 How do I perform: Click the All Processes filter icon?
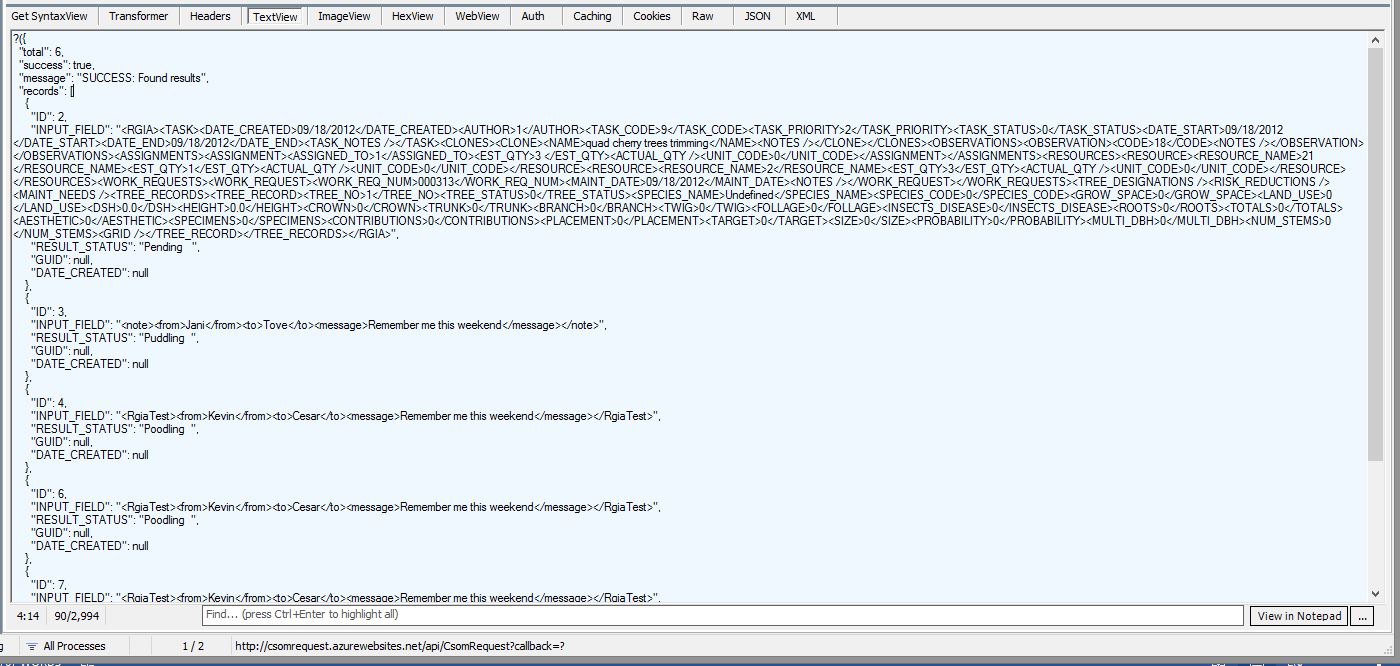32,646
